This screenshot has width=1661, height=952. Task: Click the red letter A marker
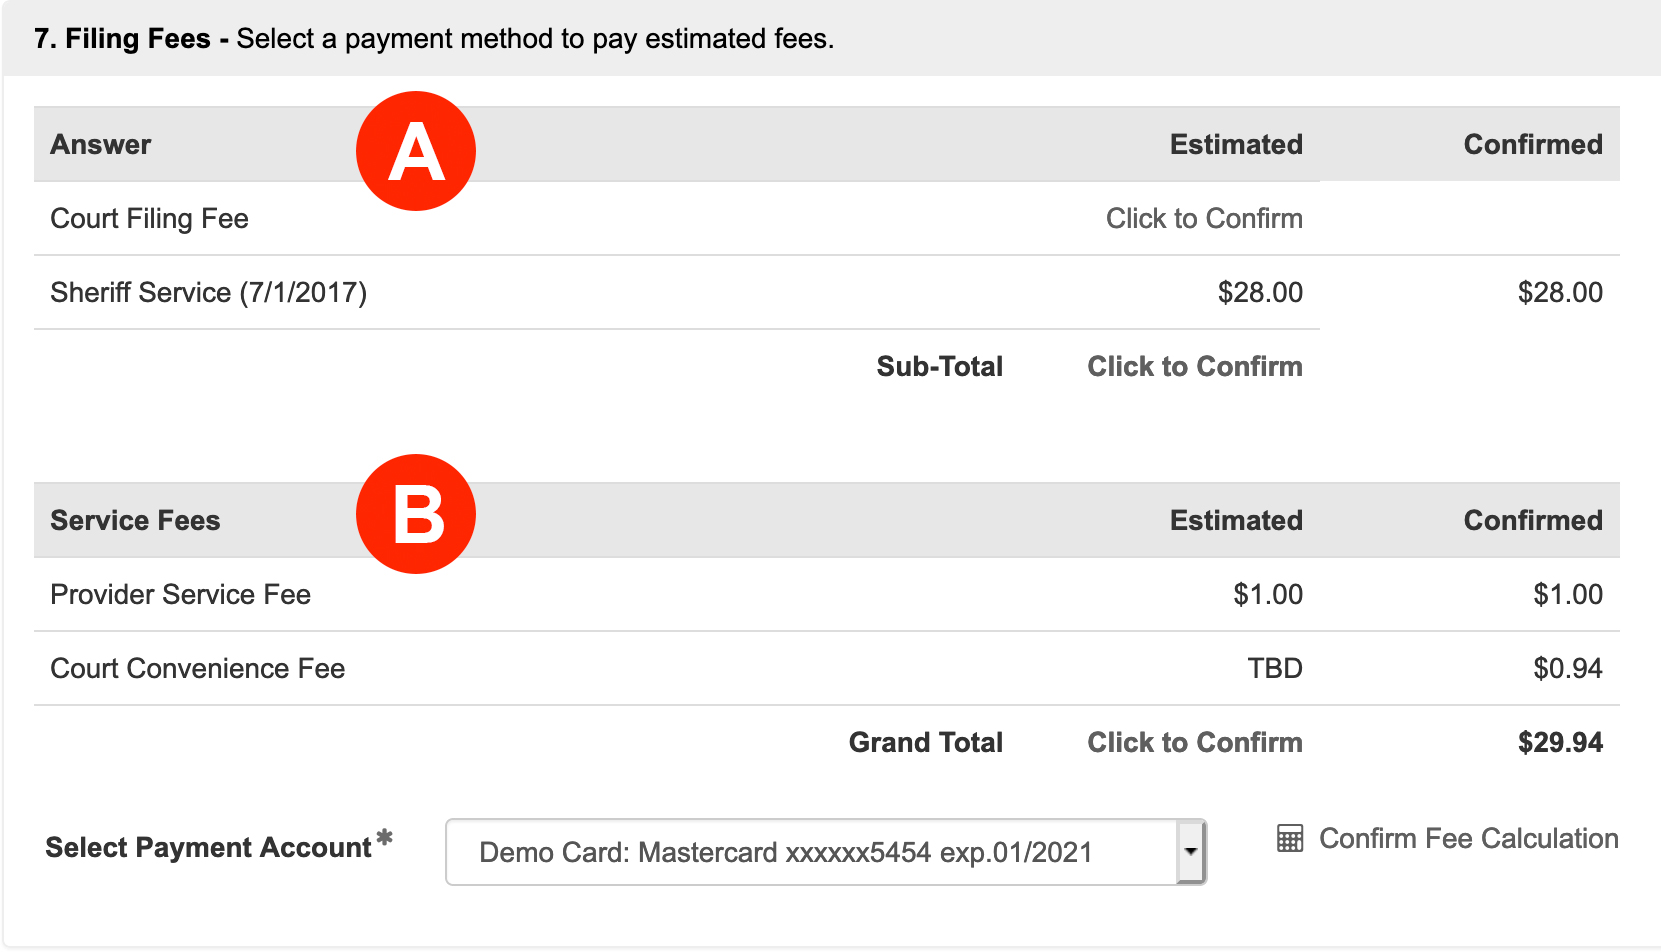coord(416,150)
